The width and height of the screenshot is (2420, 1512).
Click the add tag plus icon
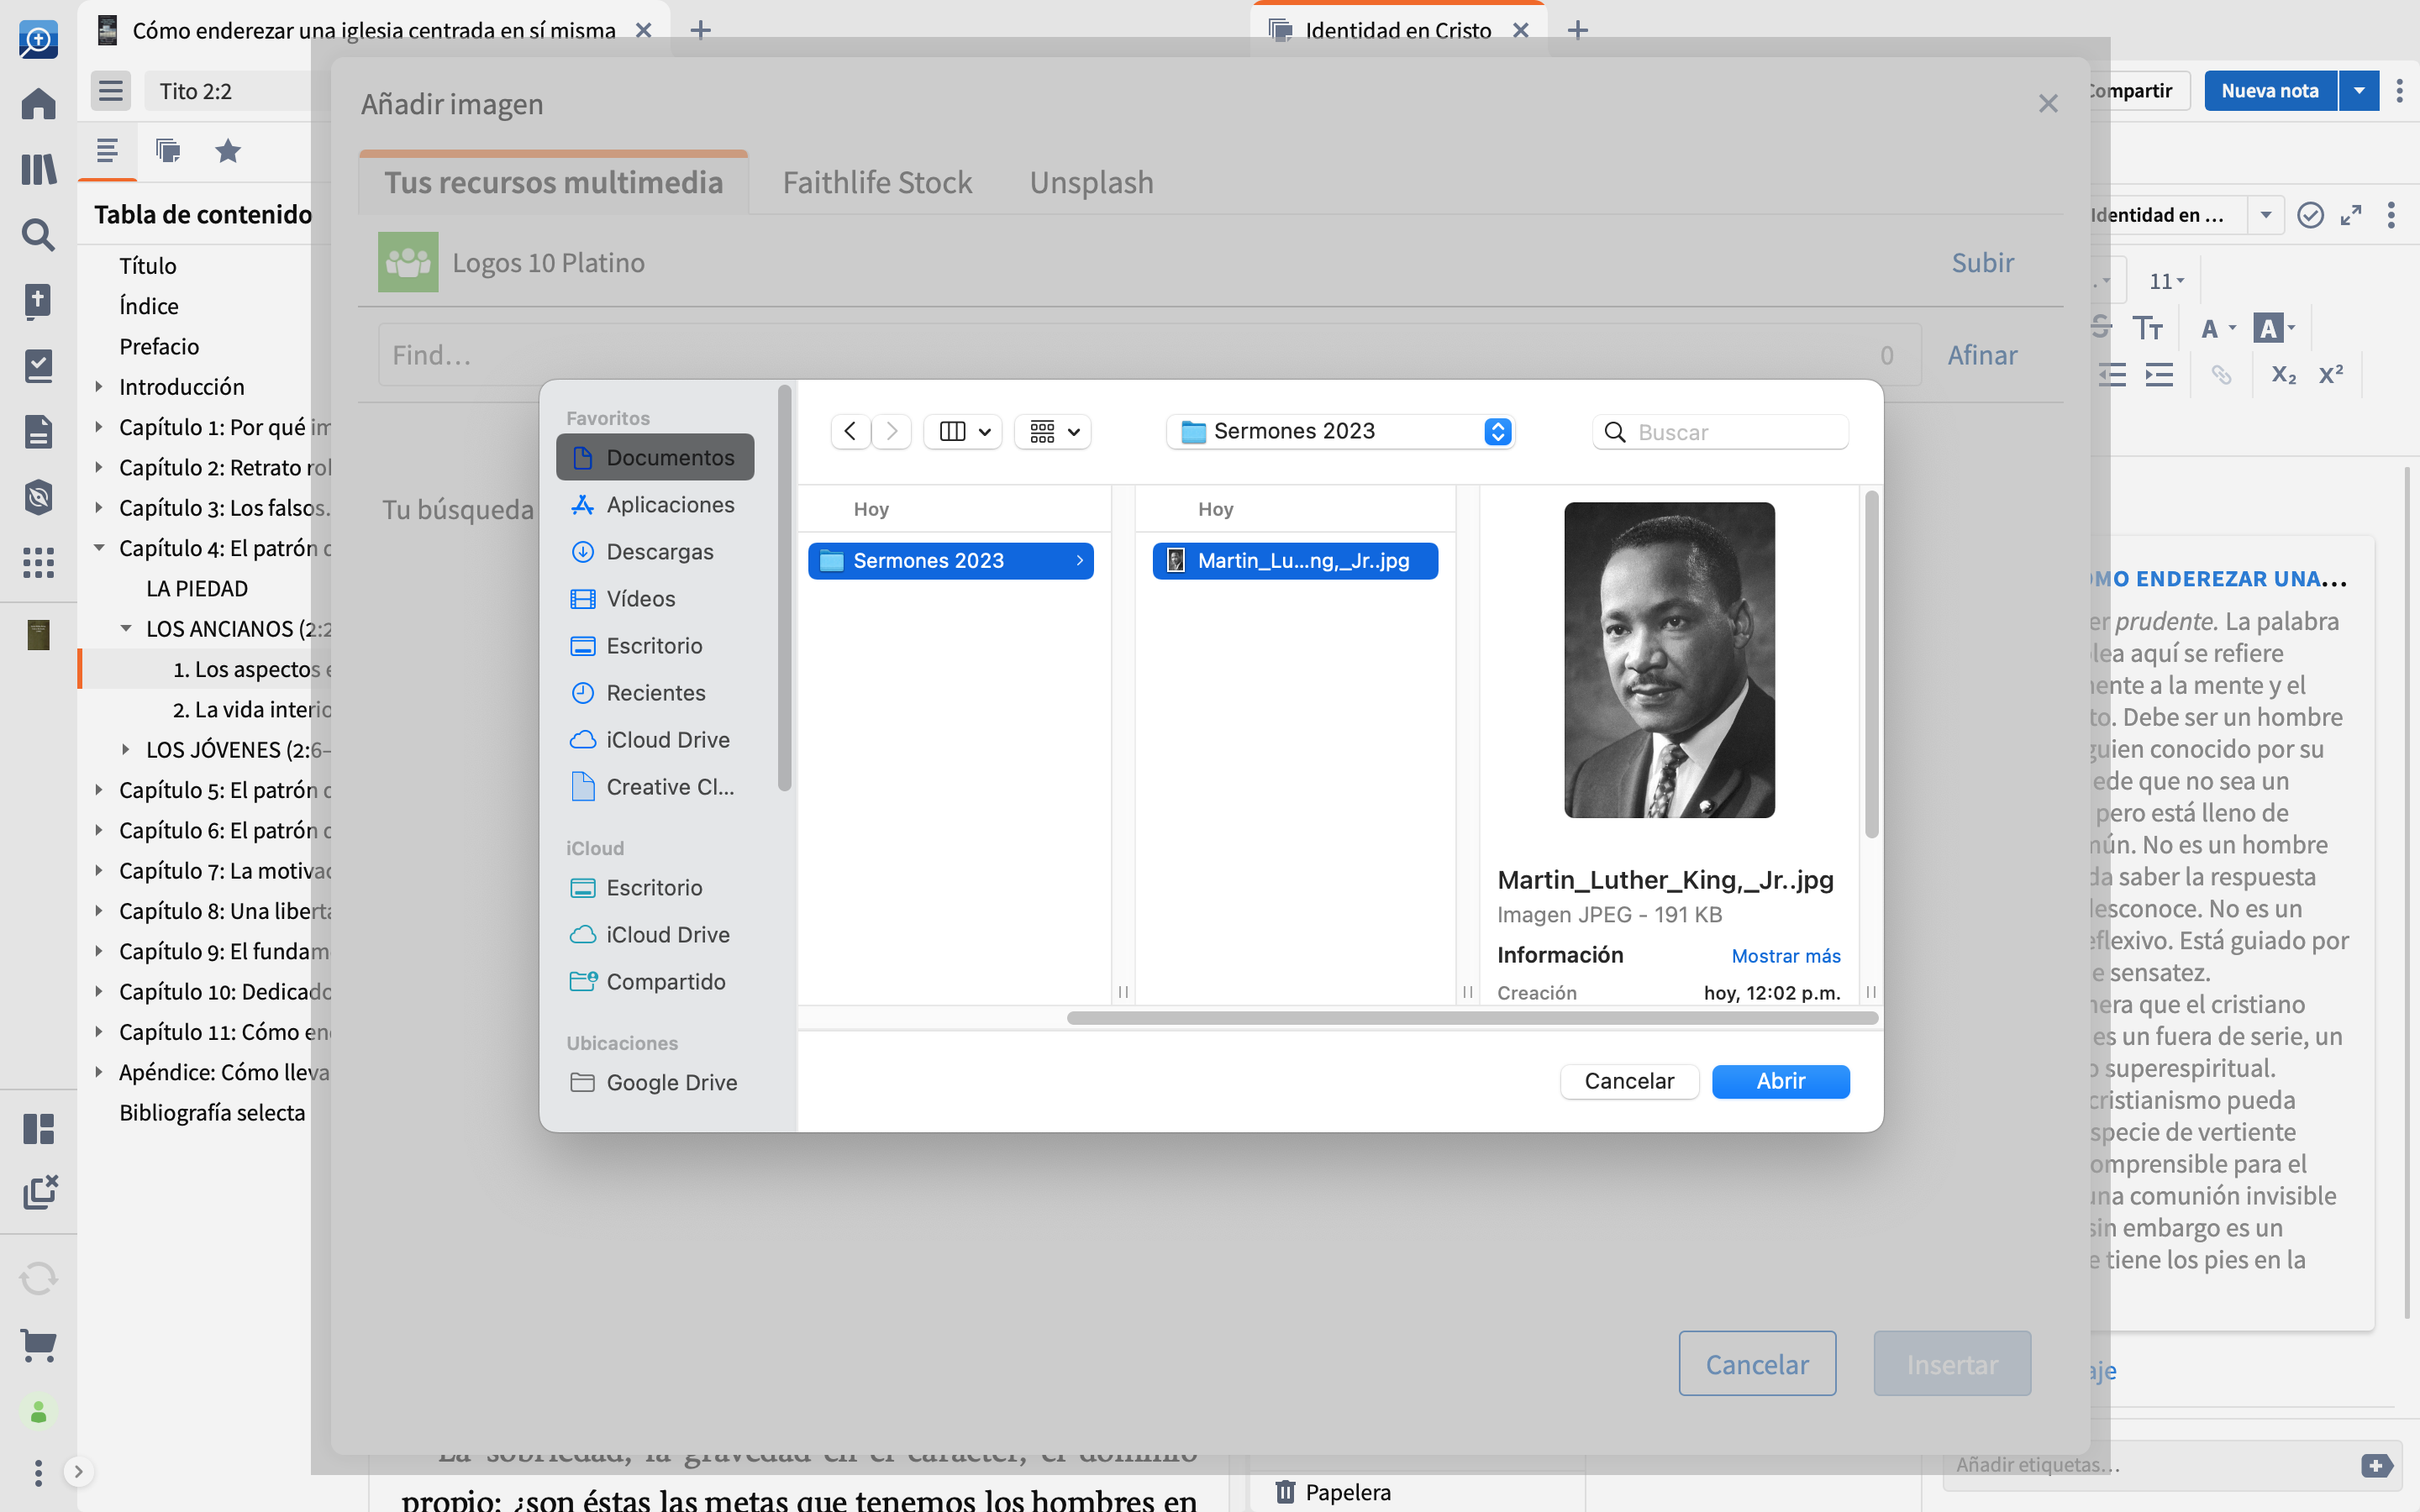(2377, 1465)
